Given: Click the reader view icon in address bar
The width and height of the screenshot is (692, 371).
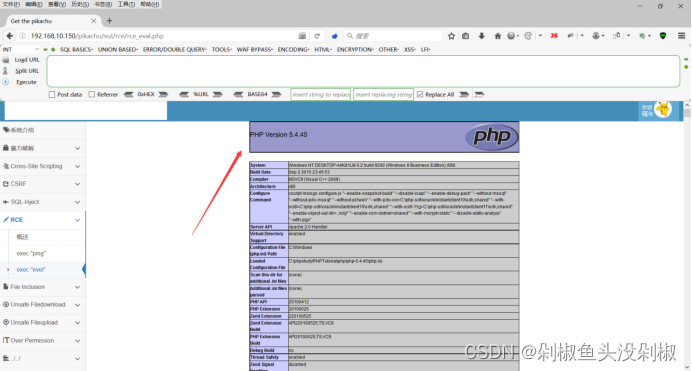Looking at the screenshot, I should [x=302, y=36].
